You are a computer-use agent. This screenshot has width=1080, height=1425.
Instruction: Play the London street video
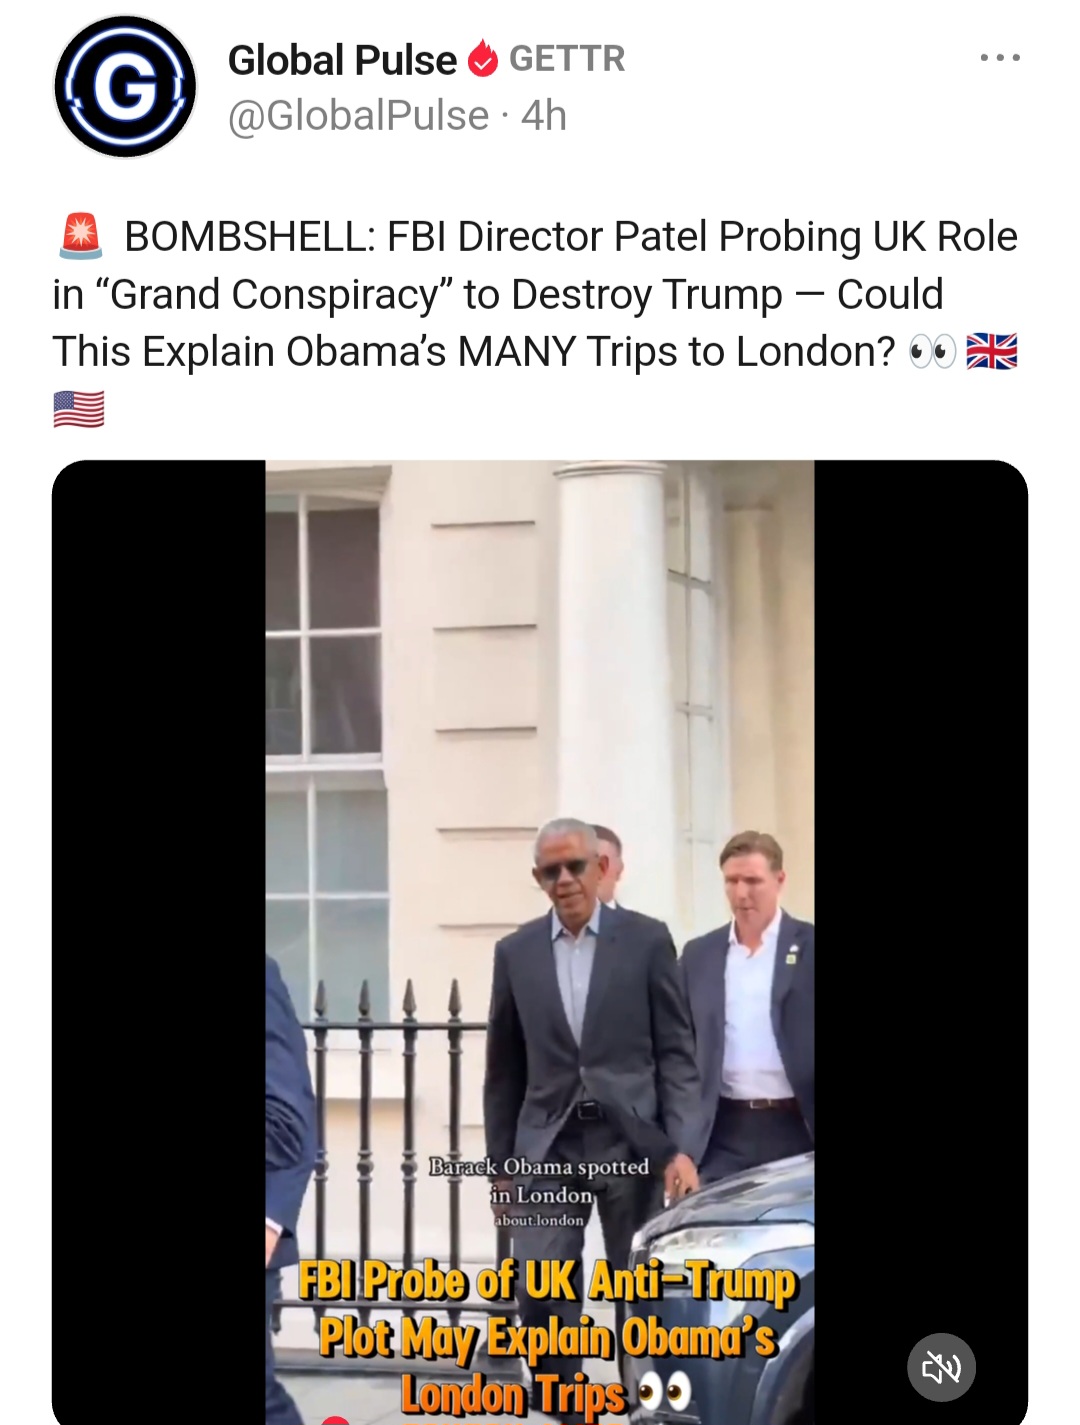539,800
